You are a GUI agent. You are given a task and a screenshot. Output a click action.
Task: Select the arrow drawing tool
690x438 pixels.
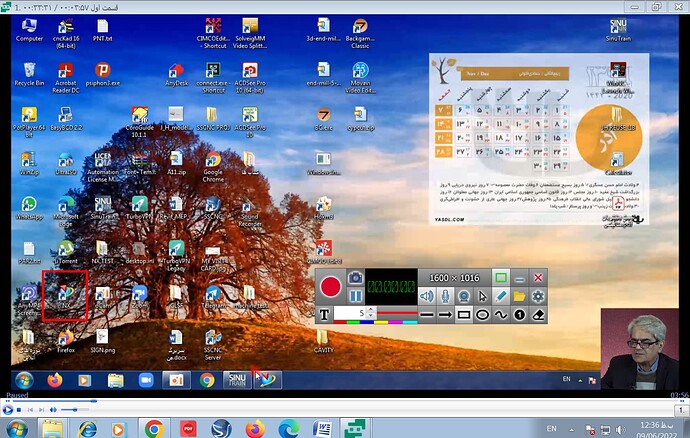[x=445, y=315]
